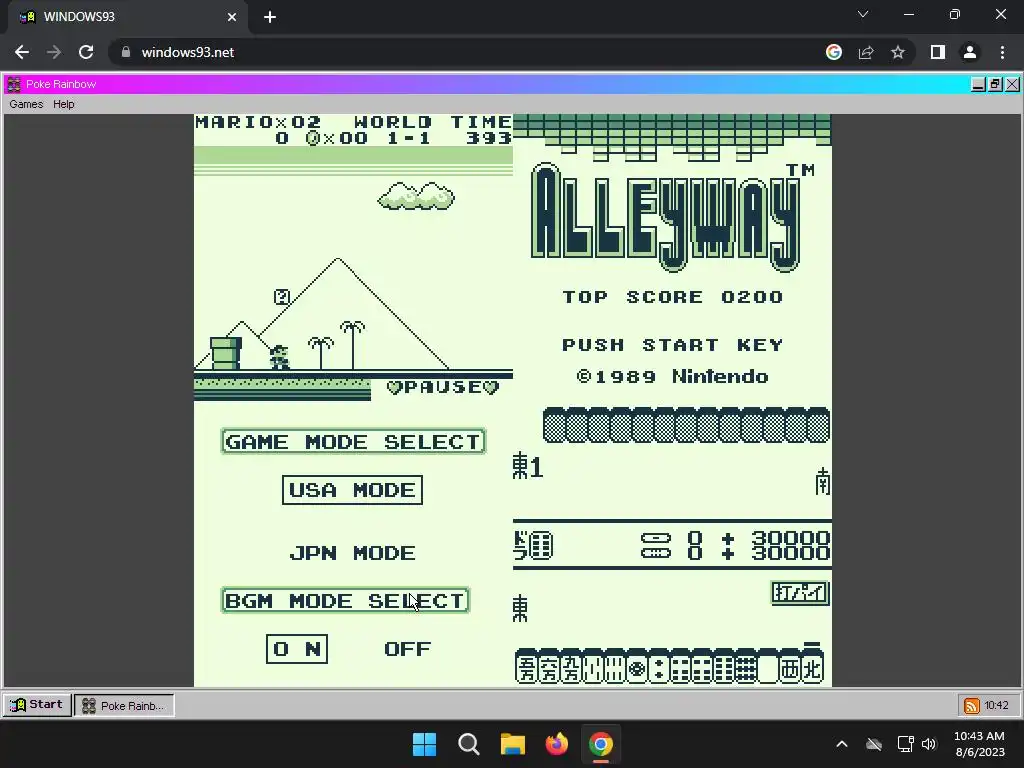This screenshot has height=768, width=1024.
Task: Open the Help menu
Action: tap(63, 104)
